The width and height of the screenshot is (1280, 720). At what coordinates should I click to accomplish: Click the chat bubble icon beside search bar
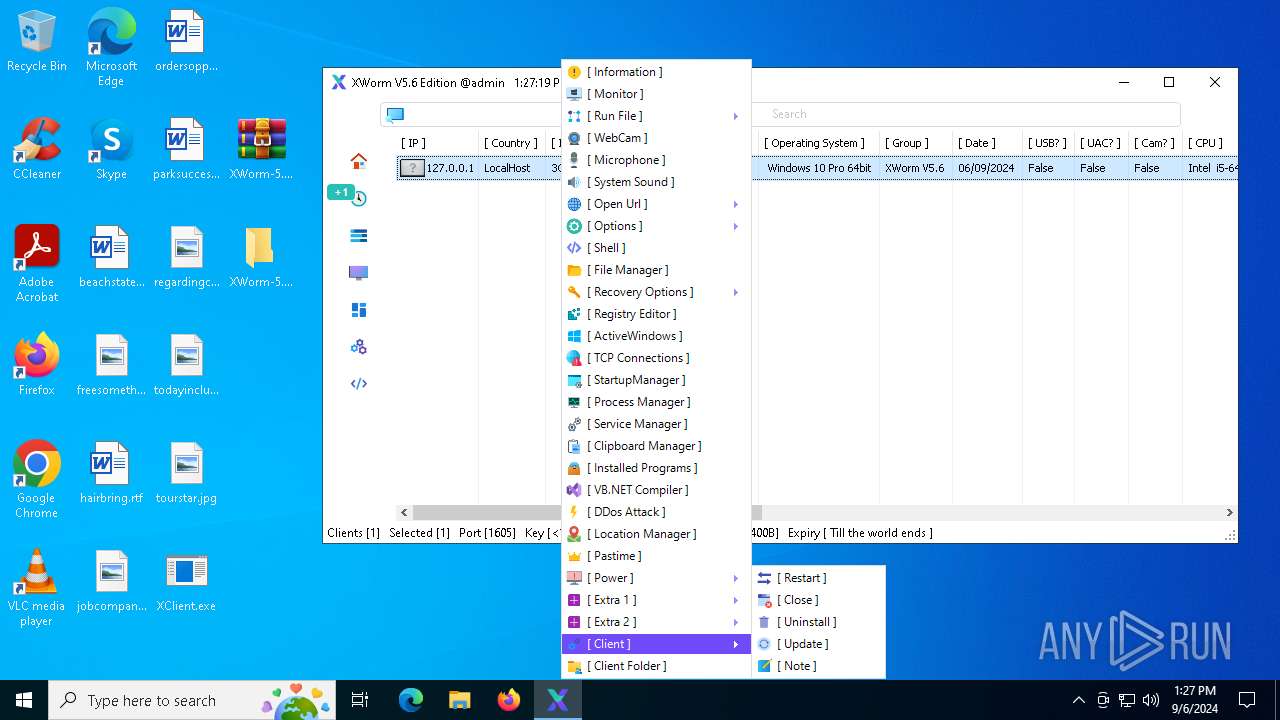coord(395,115)
